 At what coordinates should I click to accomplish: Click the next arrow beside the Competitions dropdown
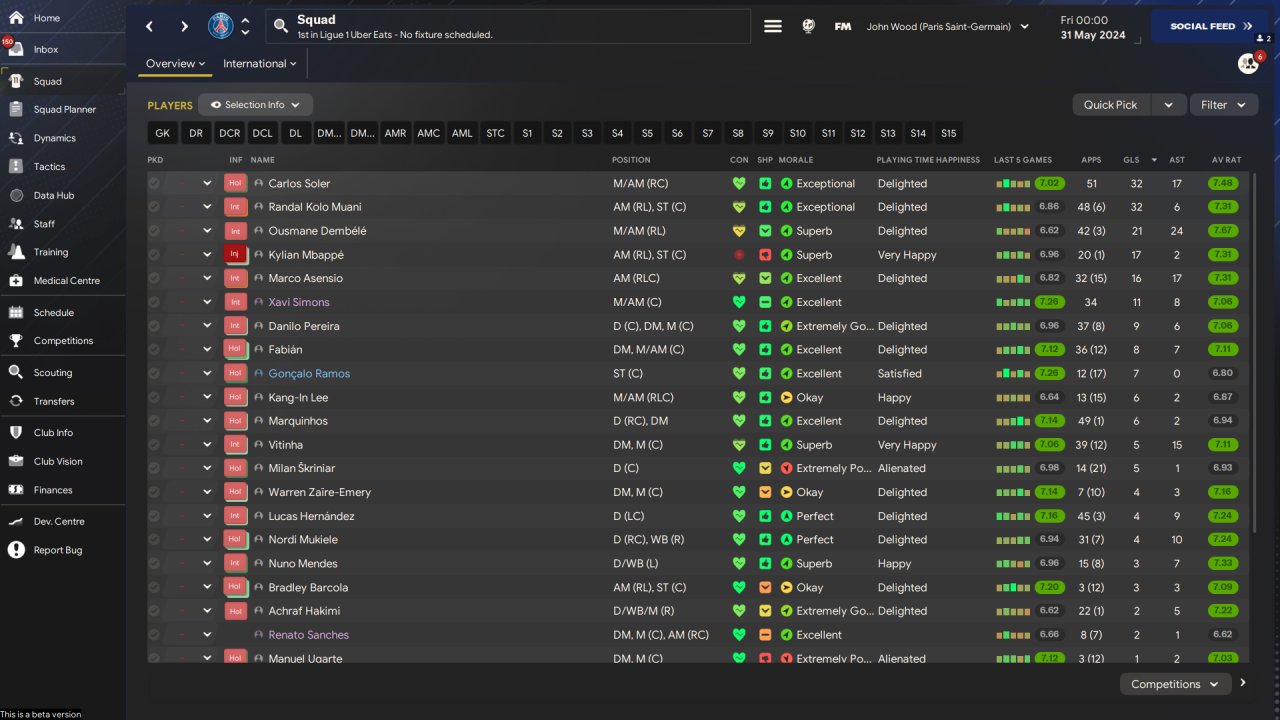[x=1243, y=683]
